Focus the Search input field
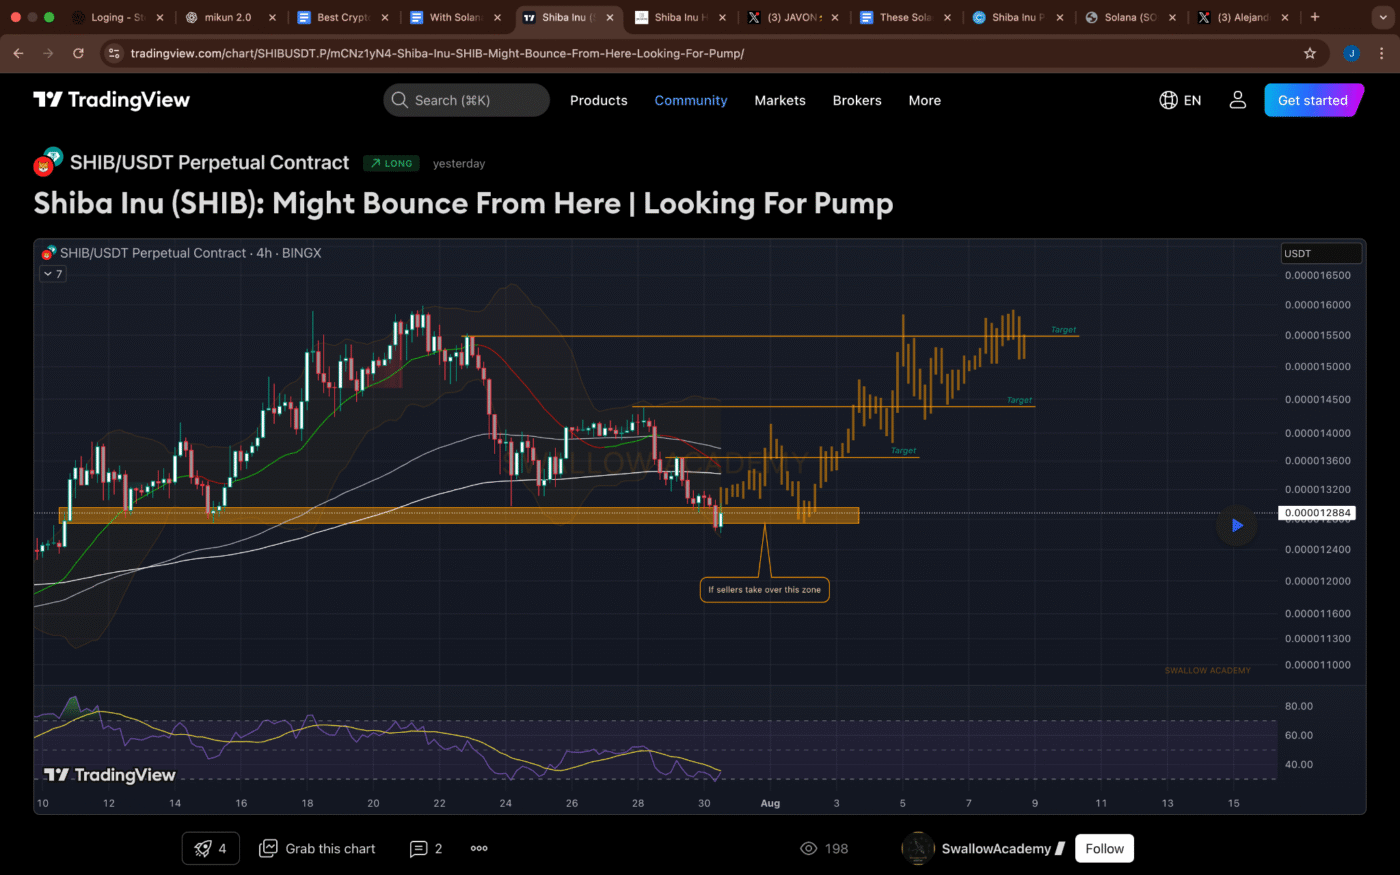This screenshot has height=875, width=1400. click(x=467, y=100)
